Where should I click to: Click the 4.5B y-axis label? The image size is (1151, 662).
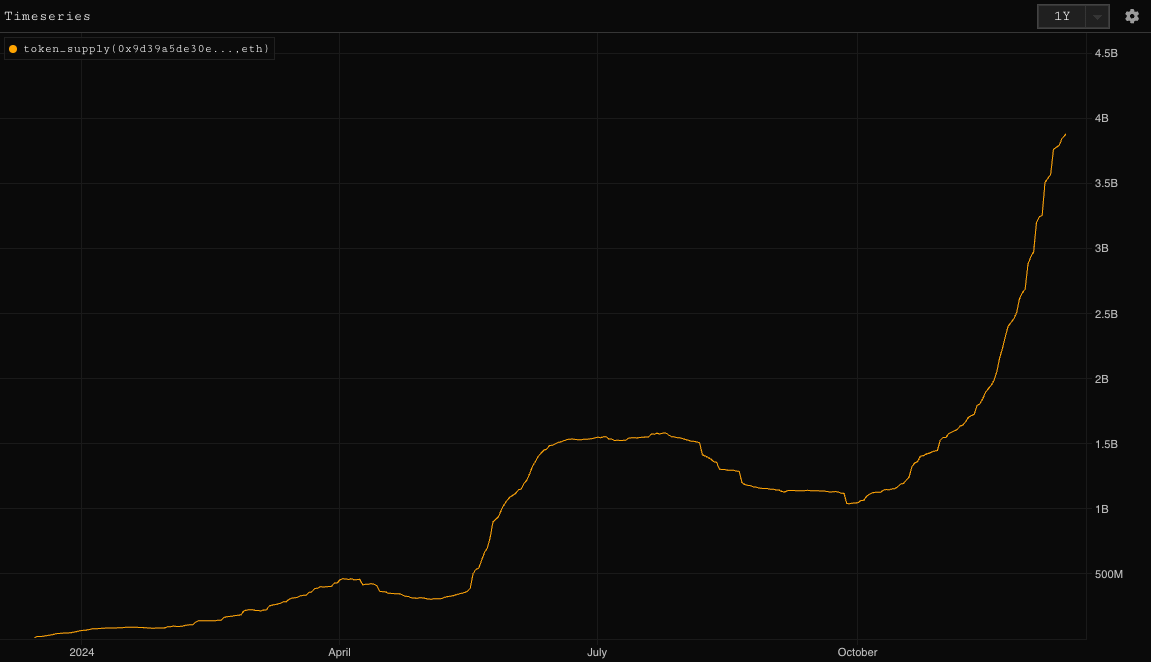1105,53
